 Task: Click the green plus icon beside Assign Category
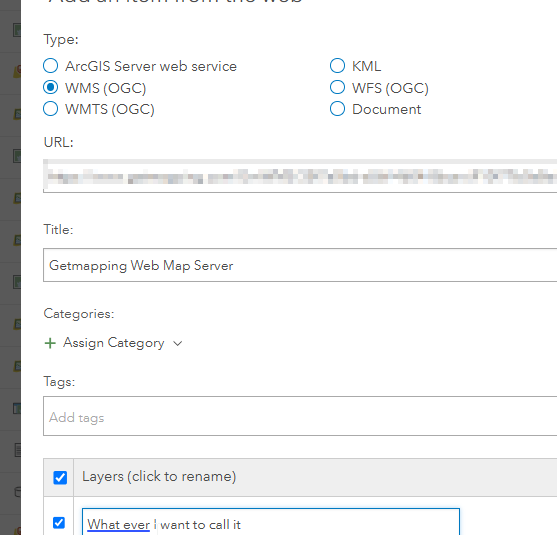point(50,343)
